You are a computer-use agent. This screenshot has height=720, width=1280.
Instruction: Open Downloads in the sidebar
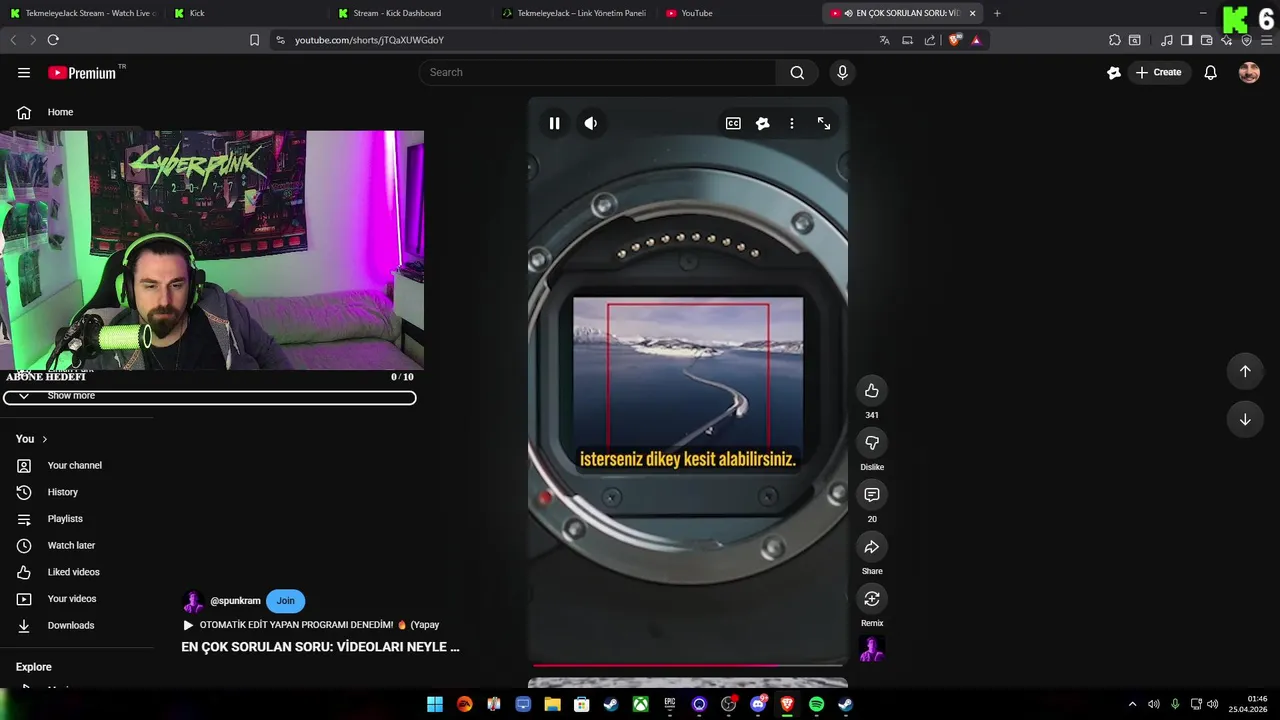[70, 625]
